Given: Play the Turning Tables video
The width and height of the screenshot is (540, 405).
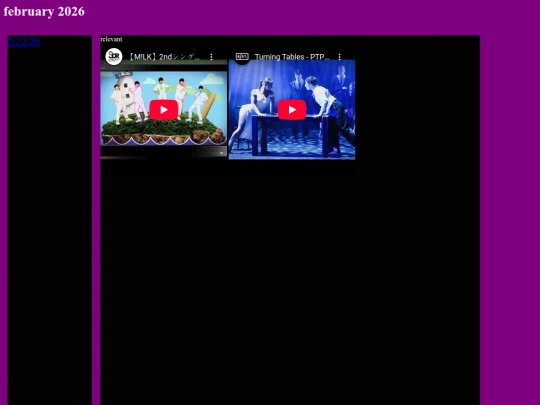Looking at the screenshot, I should pyautogui.click(x=292, y=110).
